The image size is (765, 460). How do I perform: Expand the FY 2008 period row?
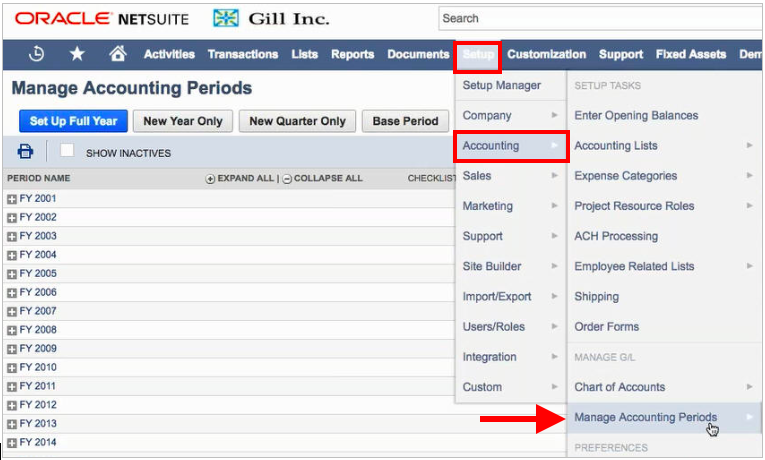click(x=12, y=330)
